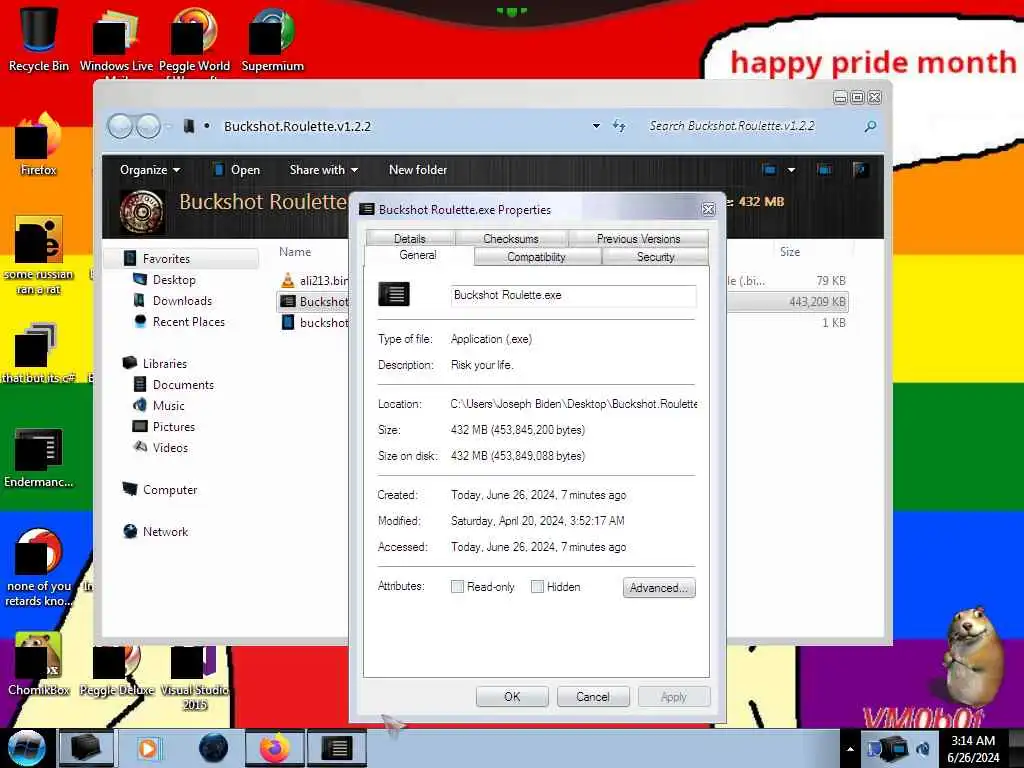Click Cancel in Properties dialog

tap(593, 697)
